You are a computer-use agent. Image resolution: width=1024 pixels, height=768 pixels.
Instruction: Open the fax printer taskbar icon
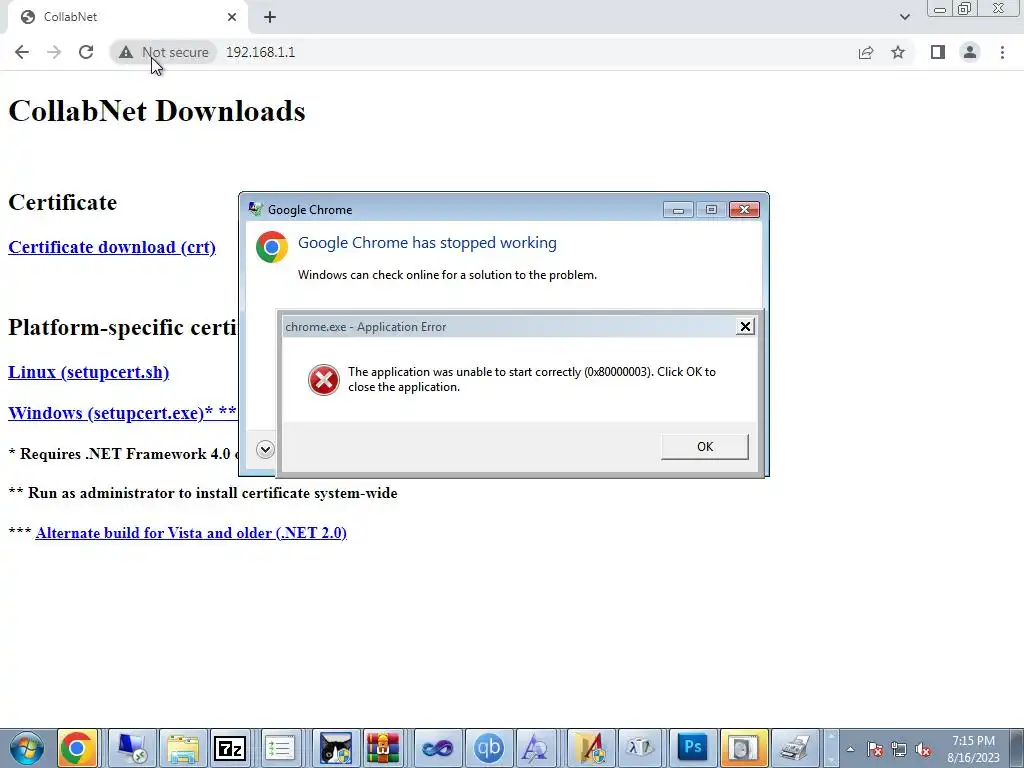click(x=794, y=748)
